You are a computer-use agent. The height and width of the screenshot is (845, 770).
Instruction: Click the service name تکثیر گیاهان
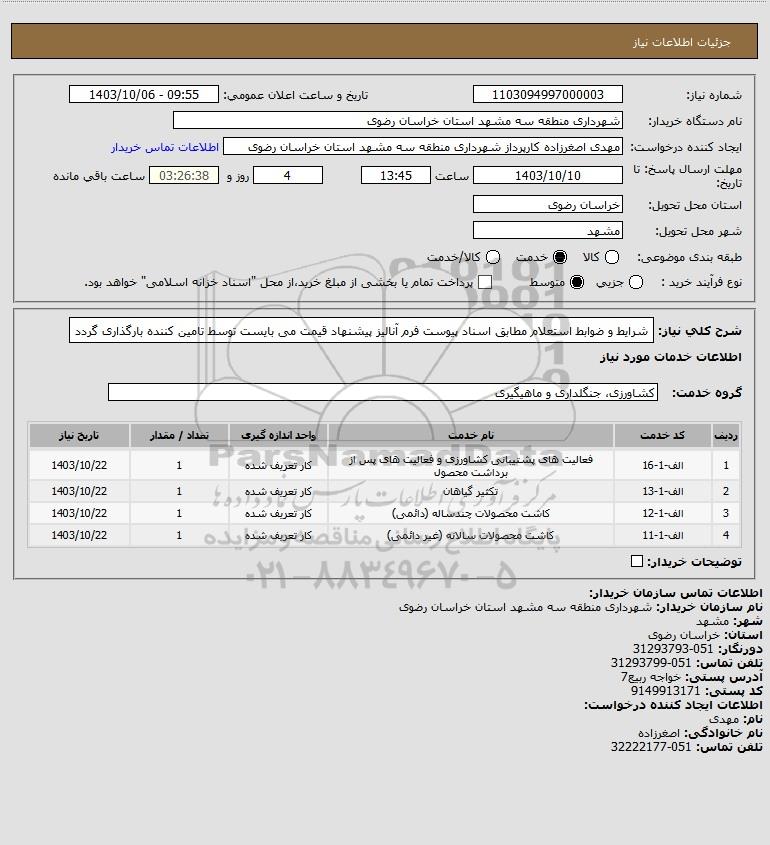click(x=470, y=491)
